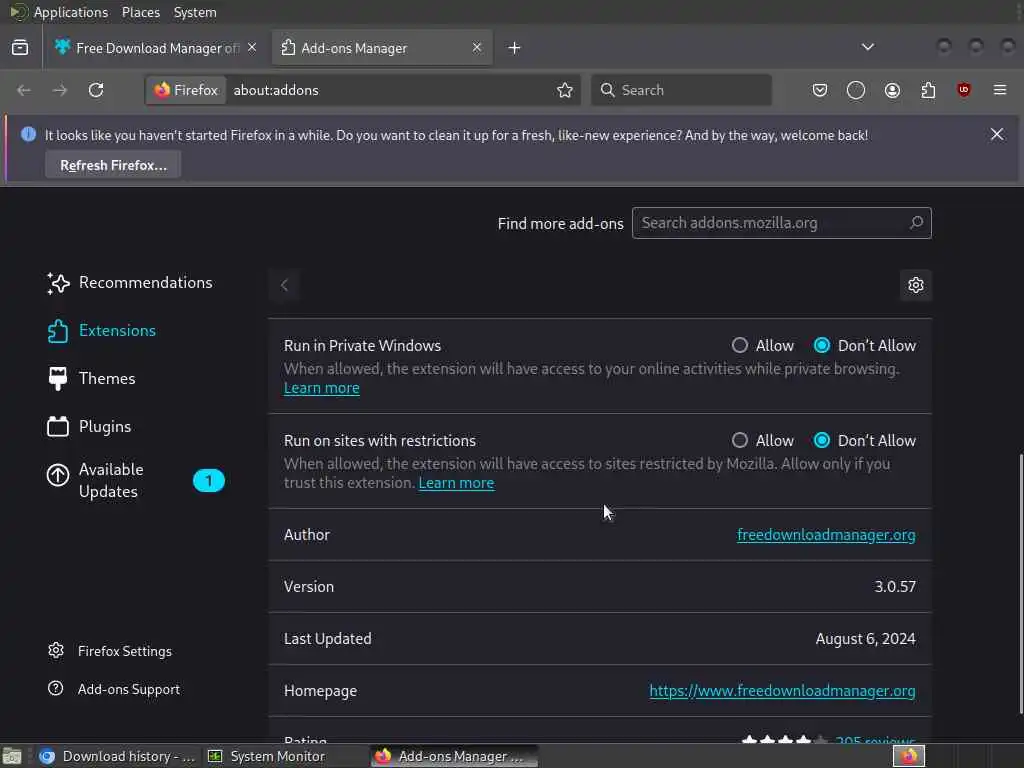Open the Places menu in top panel
1024x768 pixels.
[140, 12]
